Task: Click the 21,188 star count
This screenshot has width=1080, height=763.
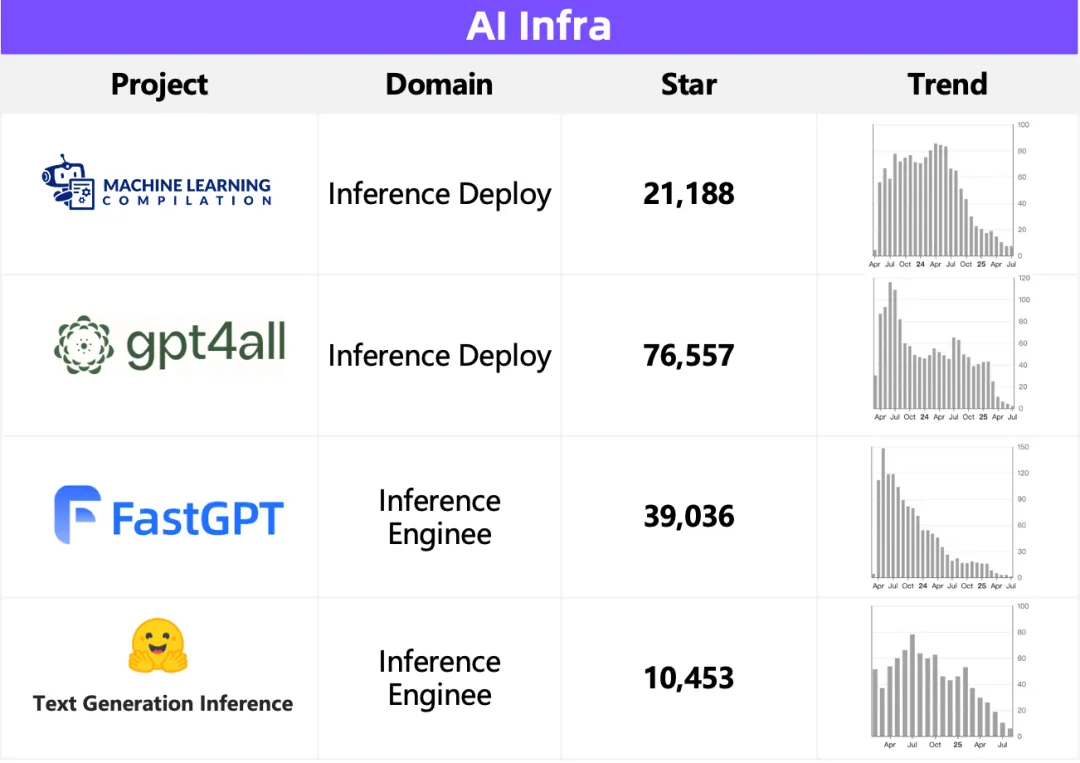Action: point(689,194)
